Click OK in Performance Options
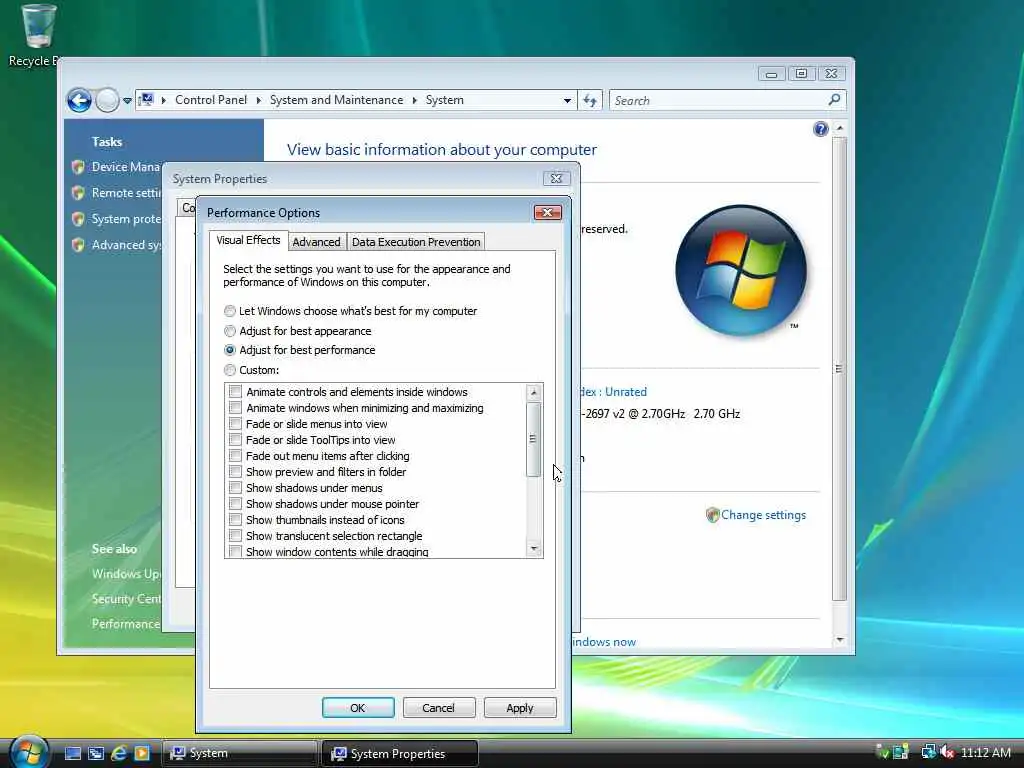Image resolution: width=1024 pixels, height=768 pixels. point(358,708)
